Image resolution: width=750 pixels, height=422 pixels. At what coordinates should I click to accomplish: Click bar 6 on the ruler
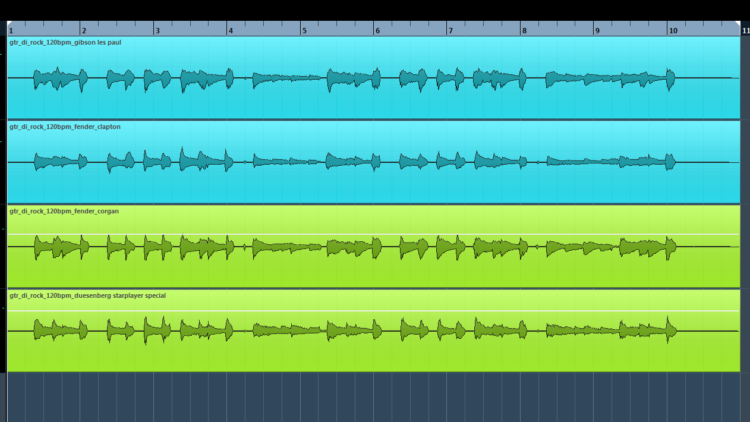[x=377, y=31]
